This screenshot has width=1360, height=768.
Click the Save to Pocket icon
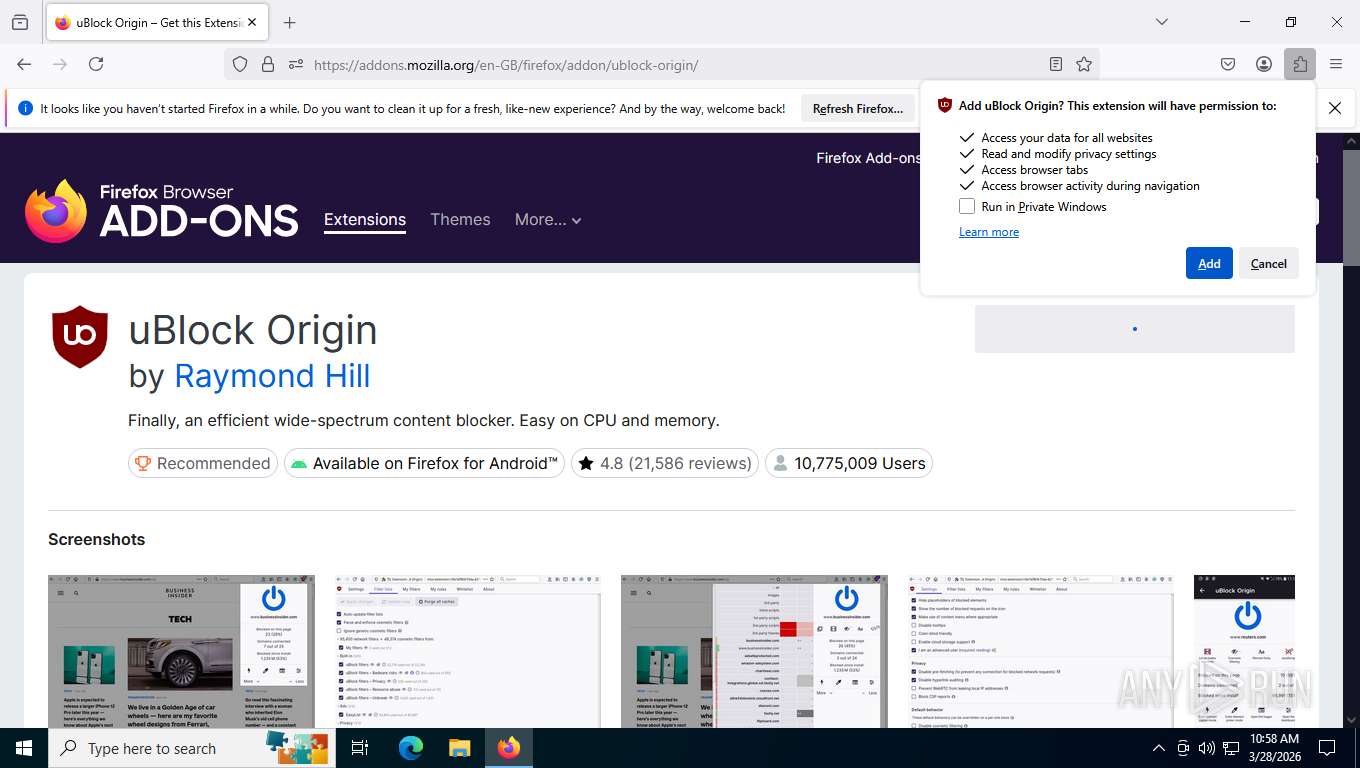(1228, 64)
